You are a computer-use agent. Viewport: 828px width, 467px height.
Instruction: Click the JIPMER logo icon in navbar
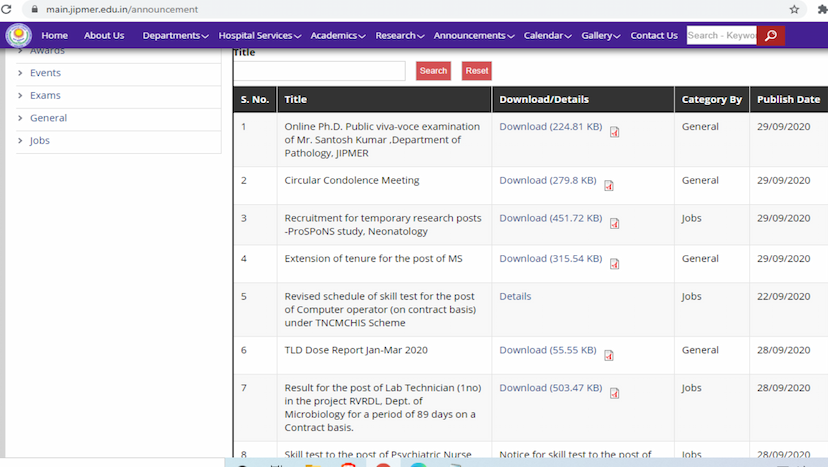[x=18, y=35]
